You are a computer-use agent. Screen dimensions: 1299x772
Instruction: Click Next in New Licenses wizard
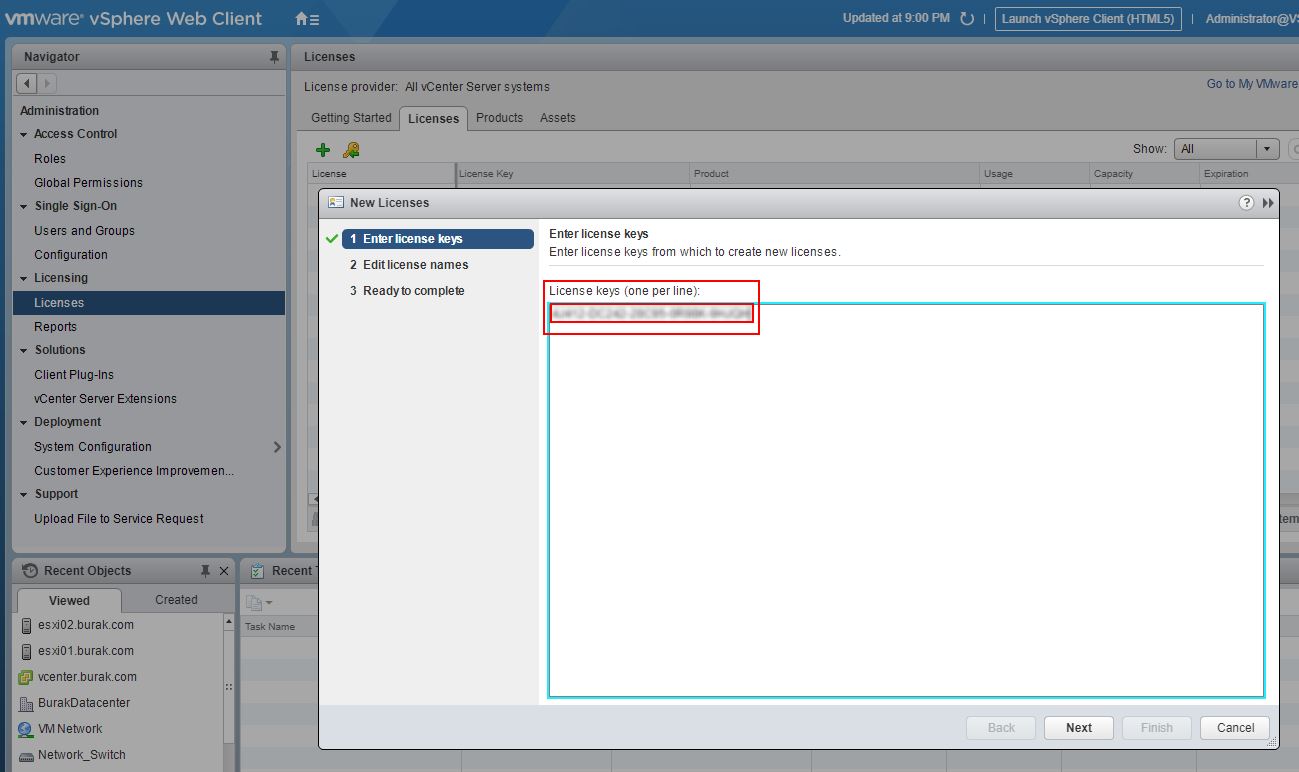click(x=1079, y=728)
